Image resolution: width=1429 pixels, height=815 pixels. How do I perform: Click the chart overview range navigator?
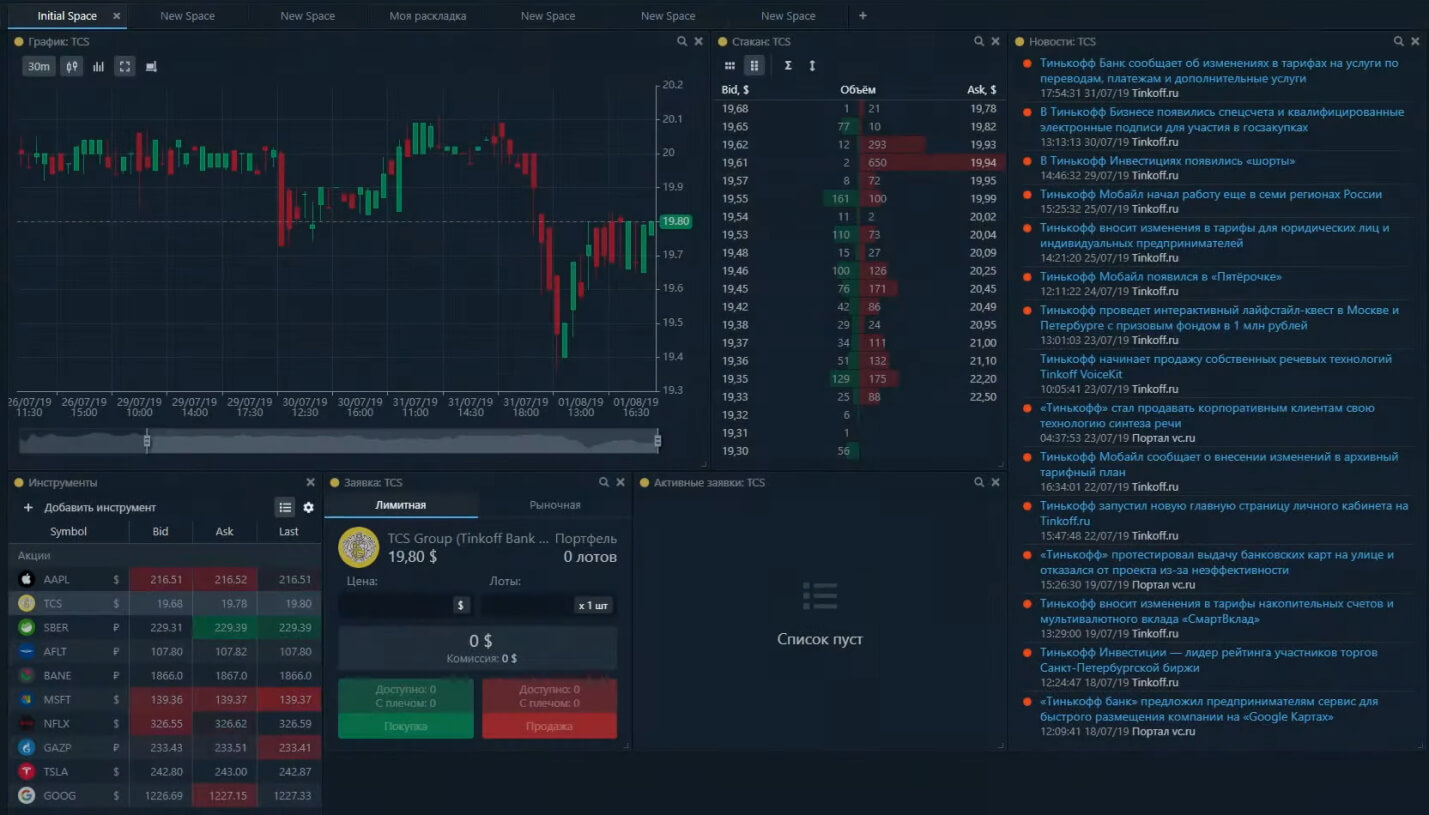[339, 441]
